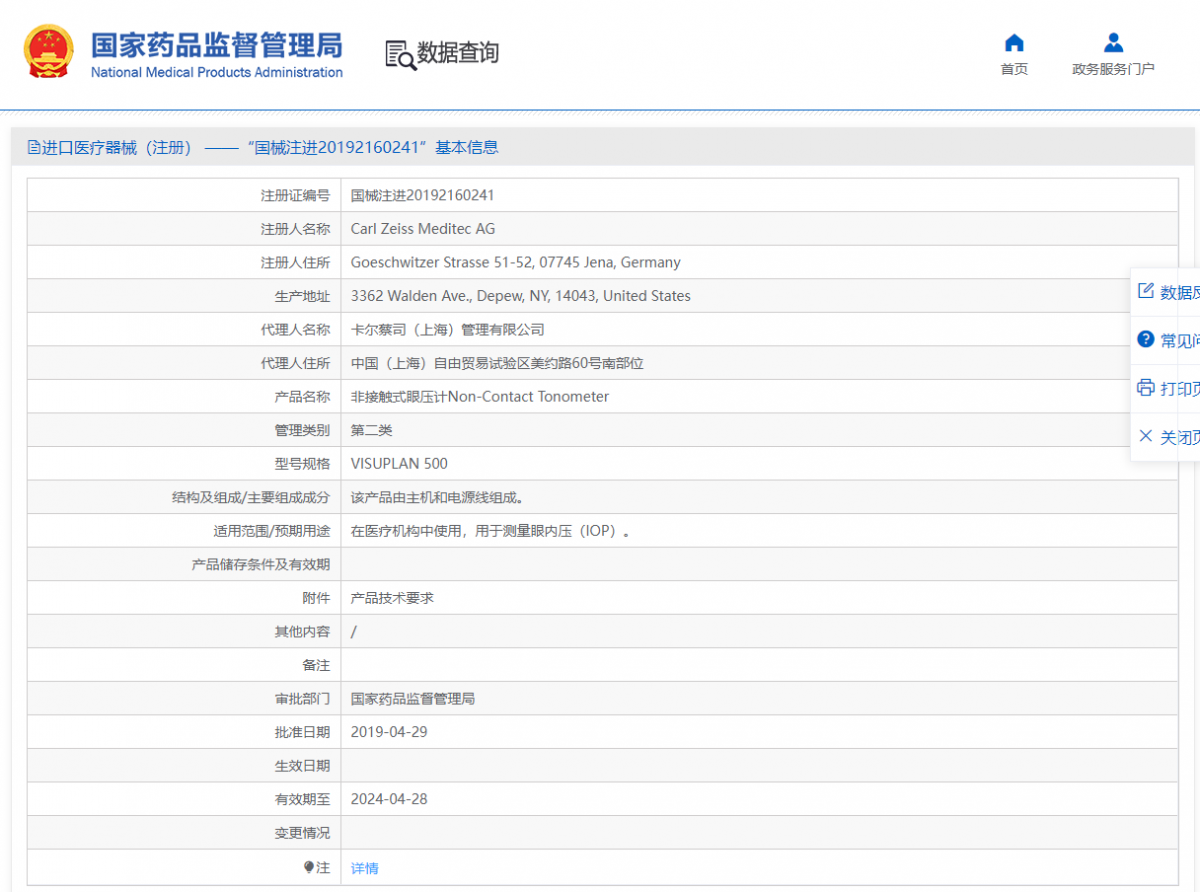This screenshot has width=1200, height=892.
Task: Click the bulb icon beside 注
Action: (x=309, y=868)
